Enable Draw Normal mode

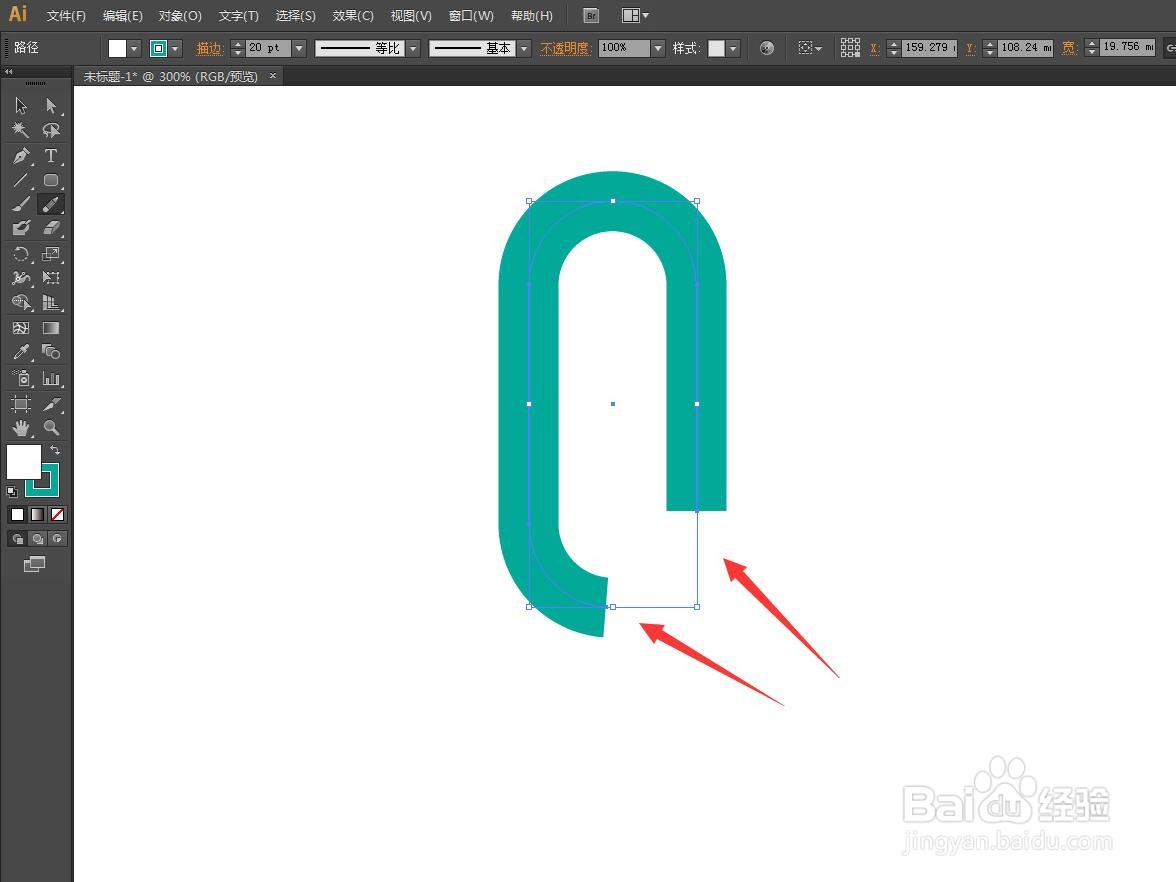17,538
